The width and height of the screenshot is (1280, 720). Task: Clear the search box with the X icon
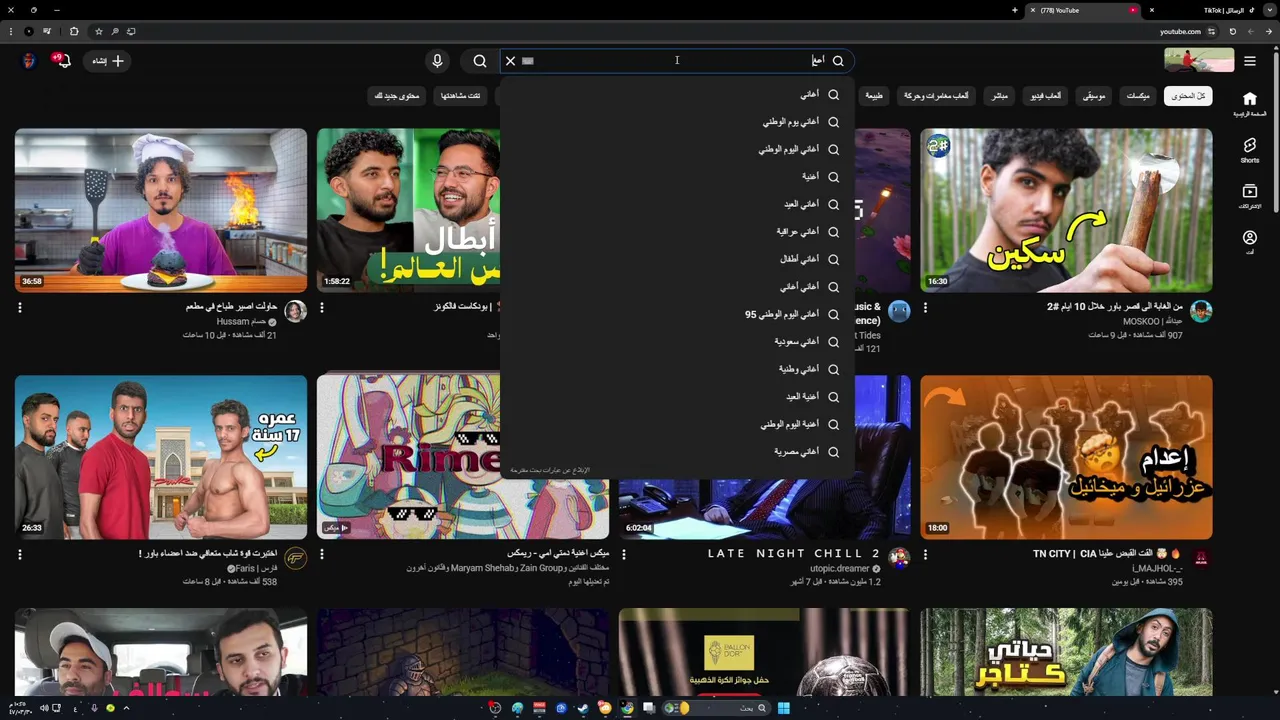510,61
